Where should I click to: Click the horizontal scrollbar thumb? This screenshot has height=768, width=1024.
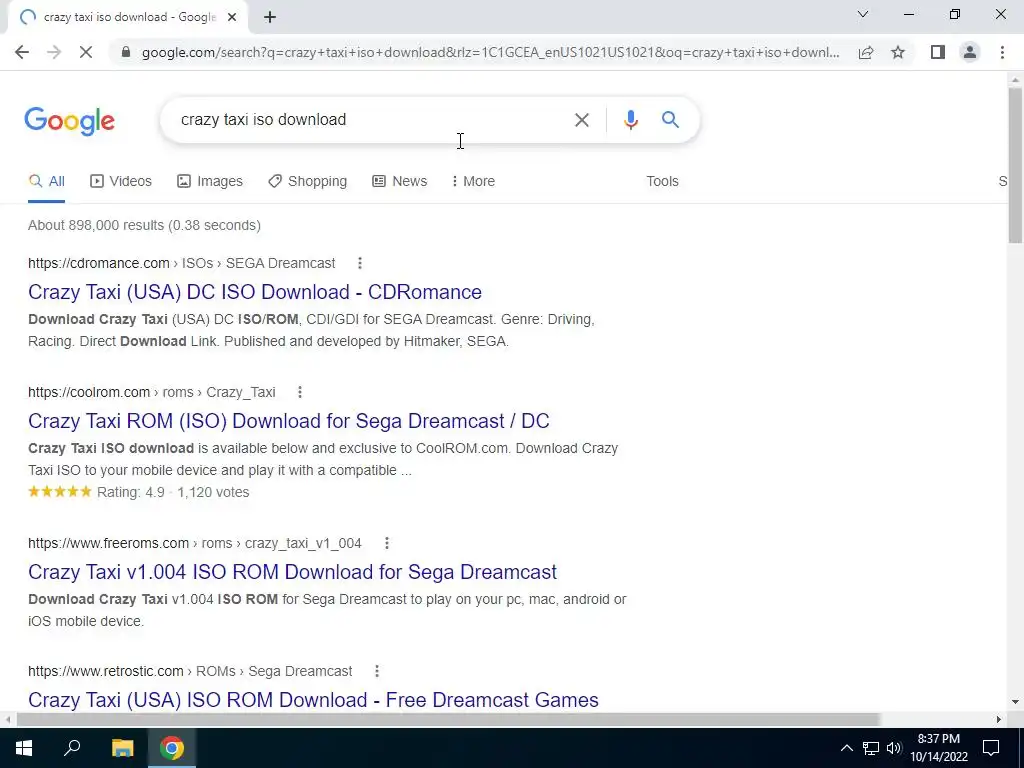[x=447, y=720]
